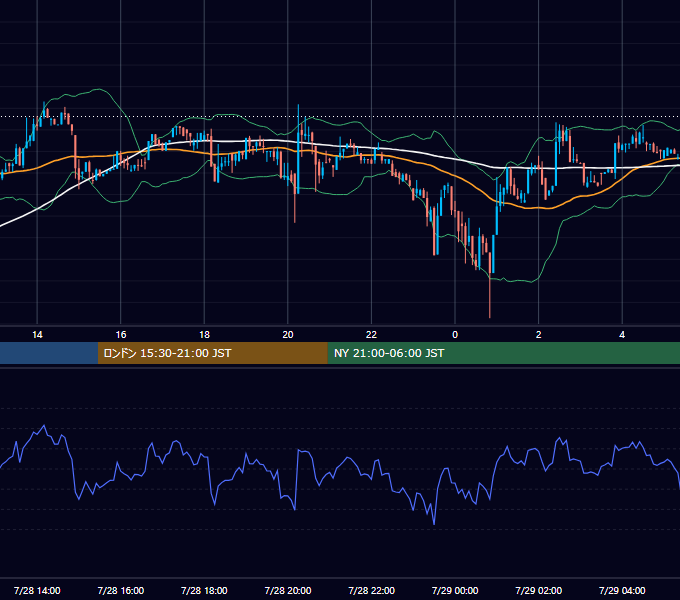
Task: Click the London 15:30-21:00 JST session bar
Action: tap(212, 353)
